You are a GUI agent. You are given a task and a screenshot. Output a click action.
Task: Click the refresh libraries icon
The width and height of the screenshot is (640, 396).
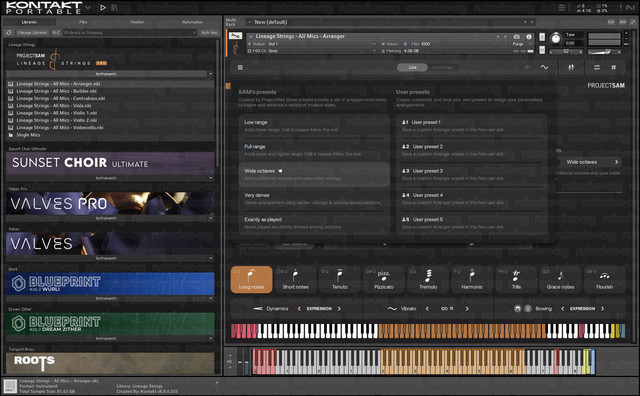(x=9, y=32)
